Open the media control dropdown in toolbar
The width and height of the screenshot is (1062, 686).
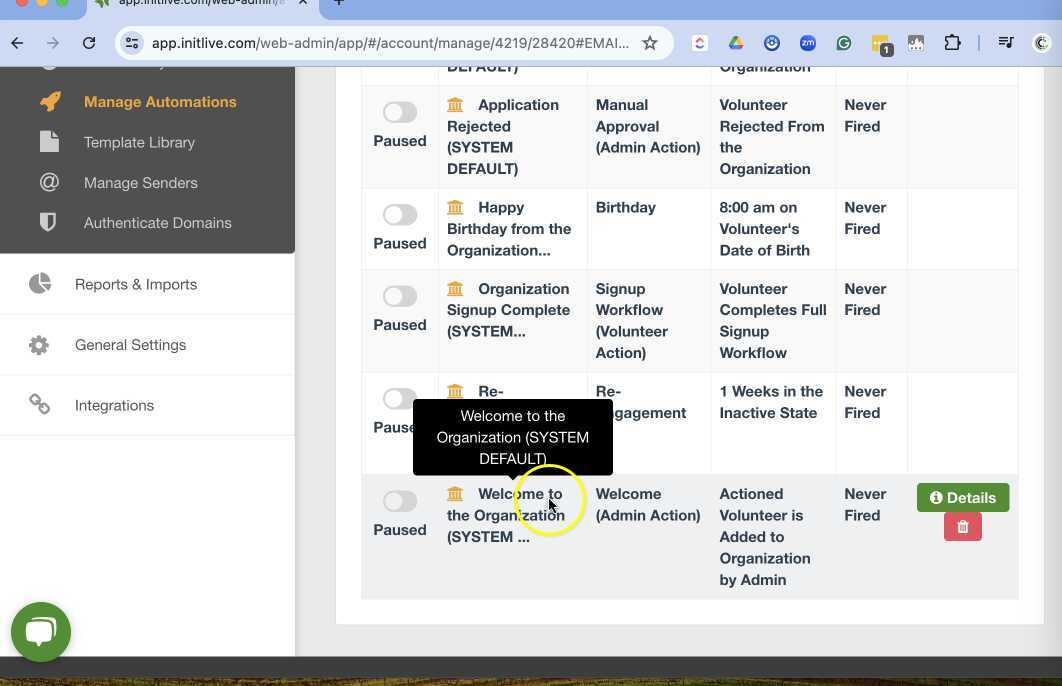pyautogui.click(x=1006, y=43)
